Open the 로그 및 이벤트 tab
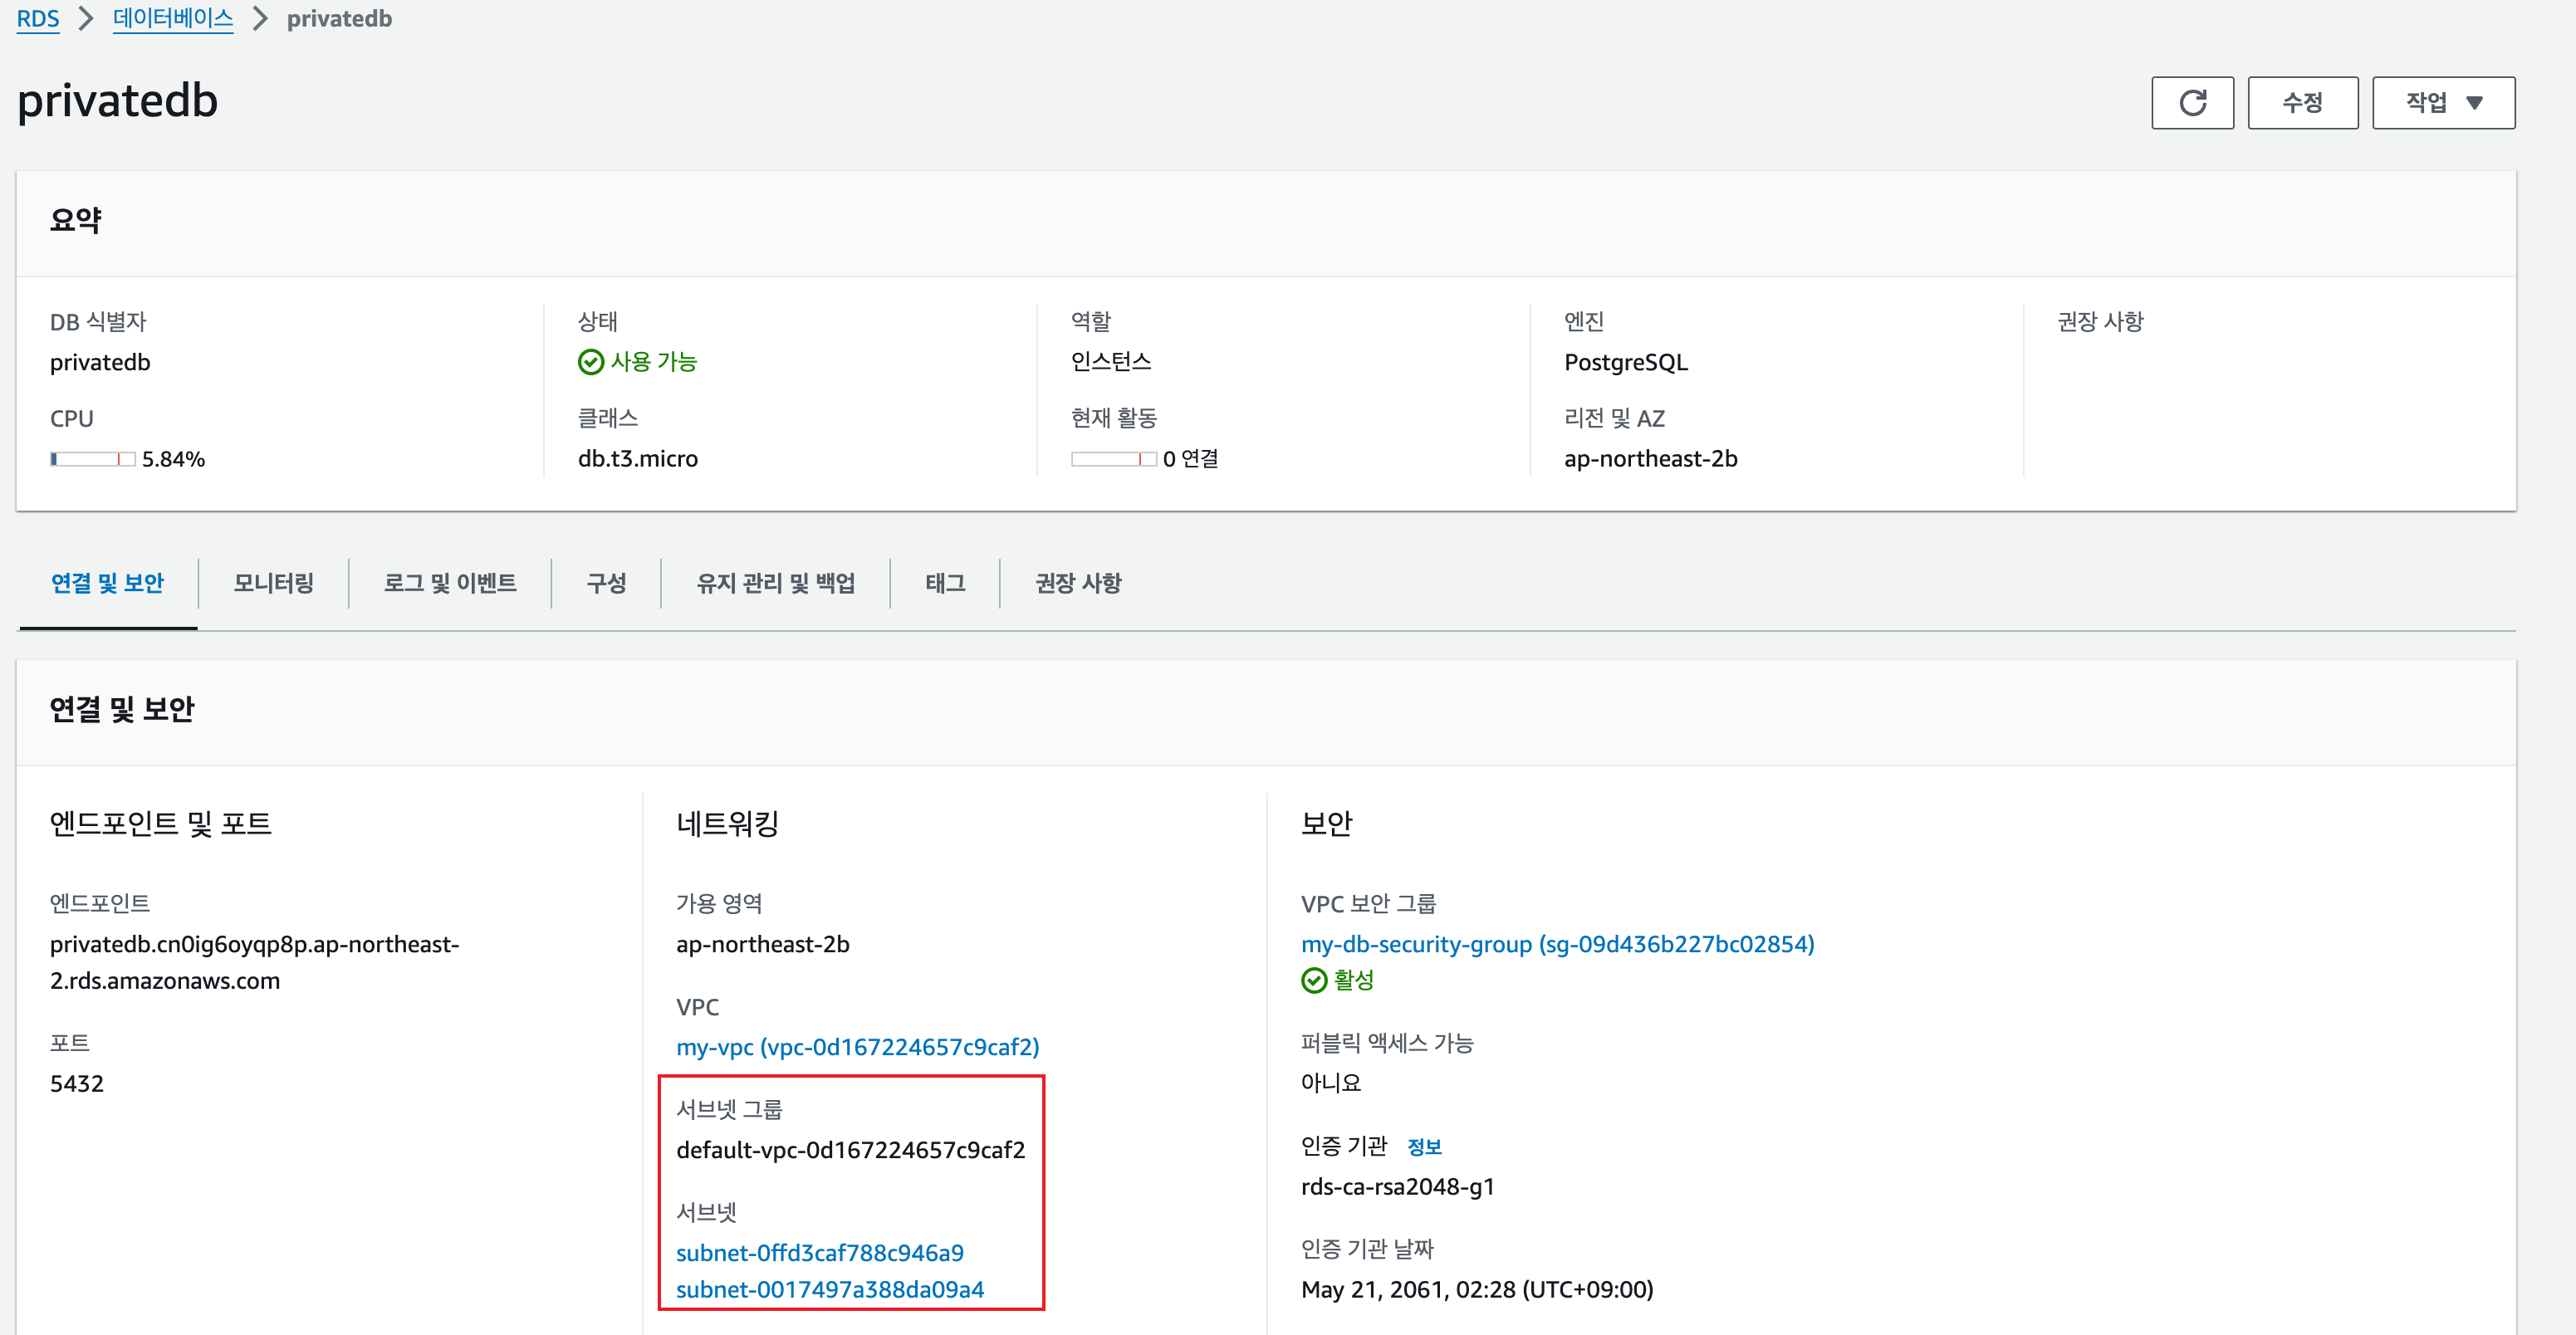Screen dimensions: 2576x1335 [x=450, y=583]
